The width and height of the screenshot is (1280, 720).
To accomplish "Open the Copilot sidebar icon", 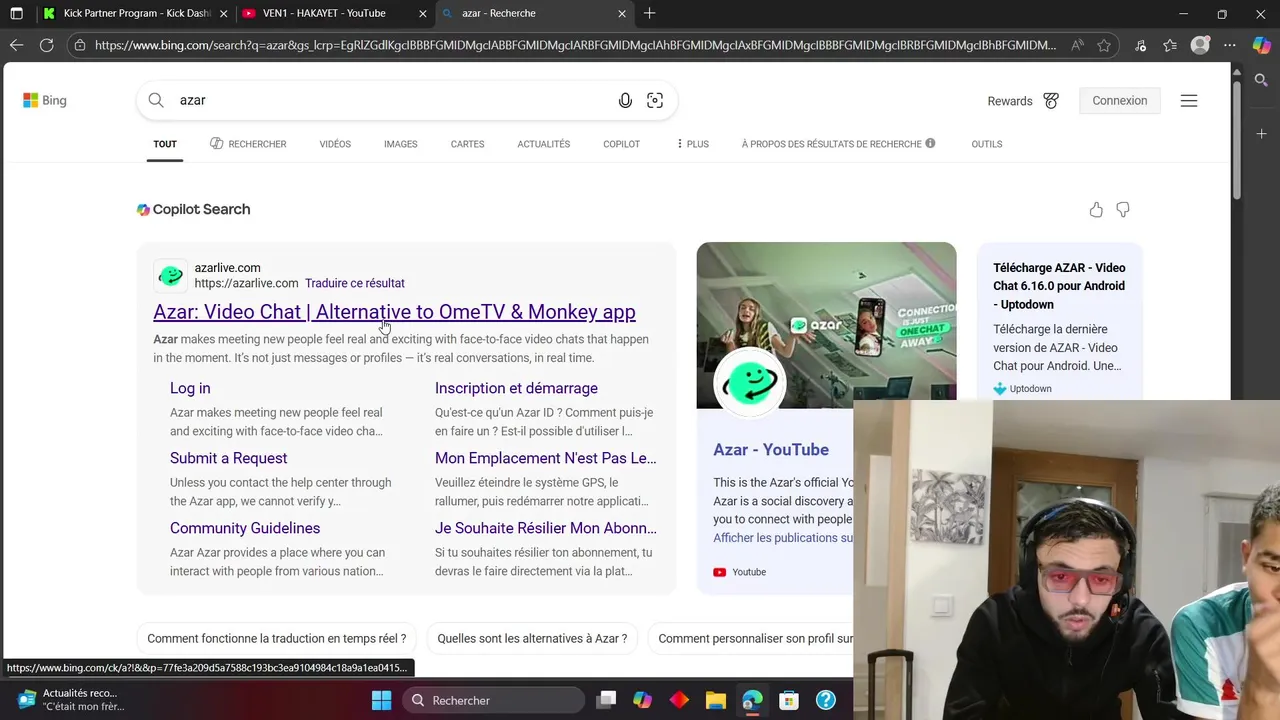I will coord(1261,45).
